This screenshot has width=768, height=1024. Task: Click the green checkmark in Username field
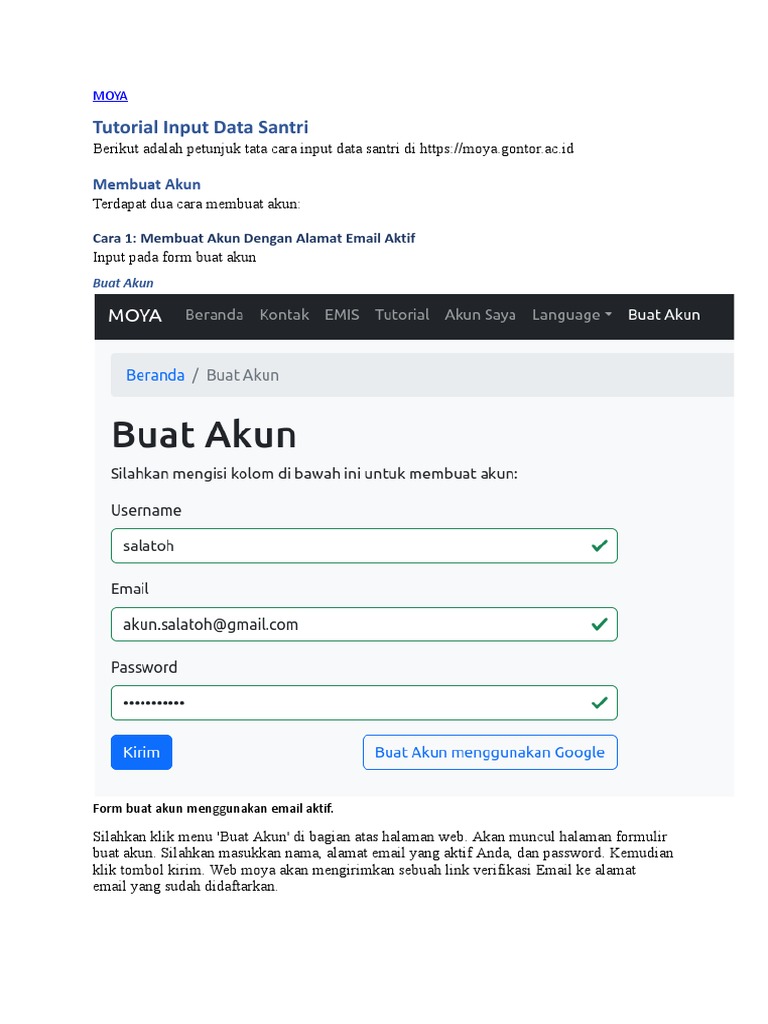coord(599,546)
